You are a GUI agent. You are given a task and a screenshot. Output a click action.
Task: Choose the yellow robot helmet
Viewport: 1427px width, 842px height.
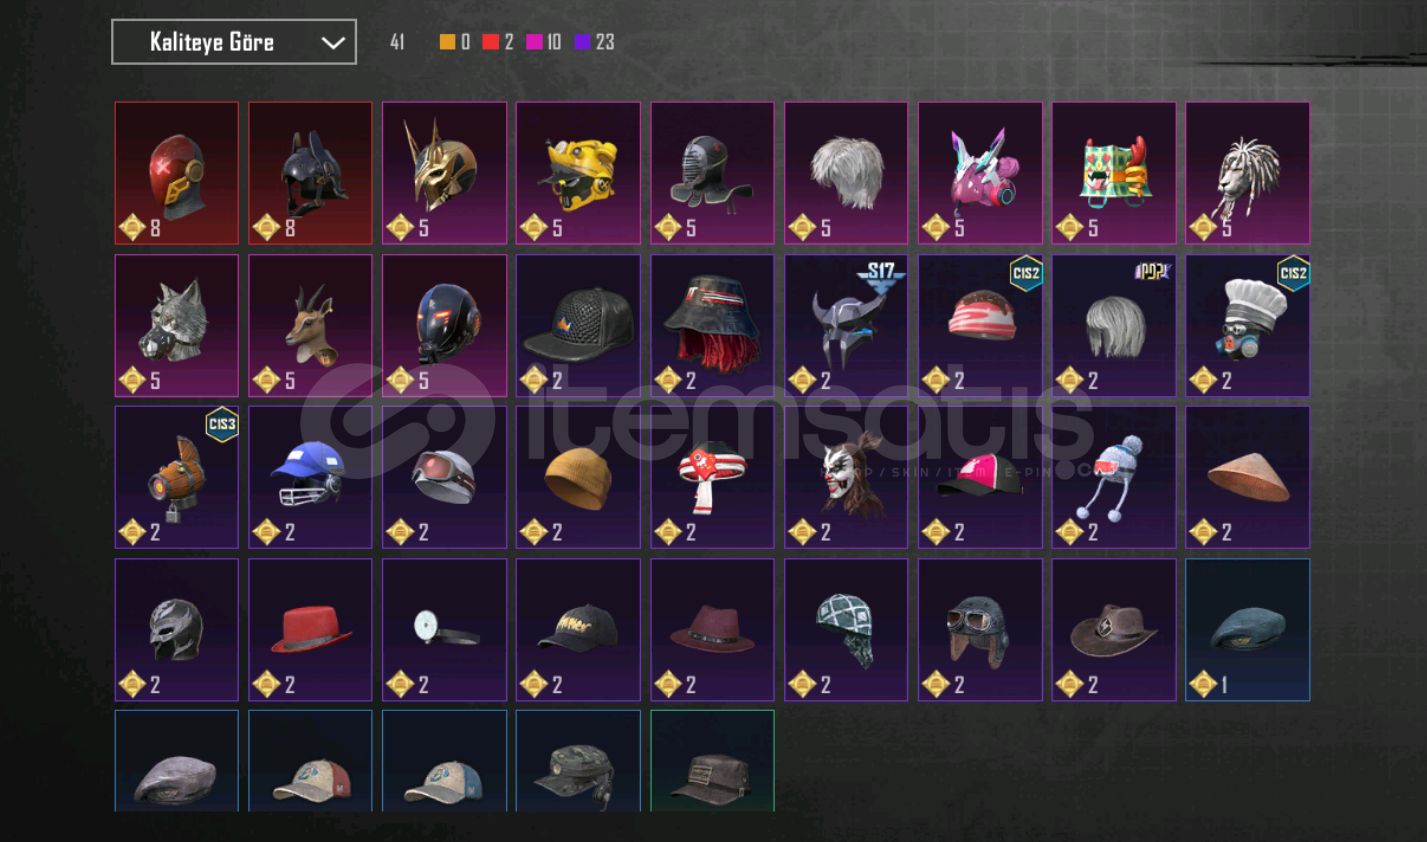[x=578, y=173]
